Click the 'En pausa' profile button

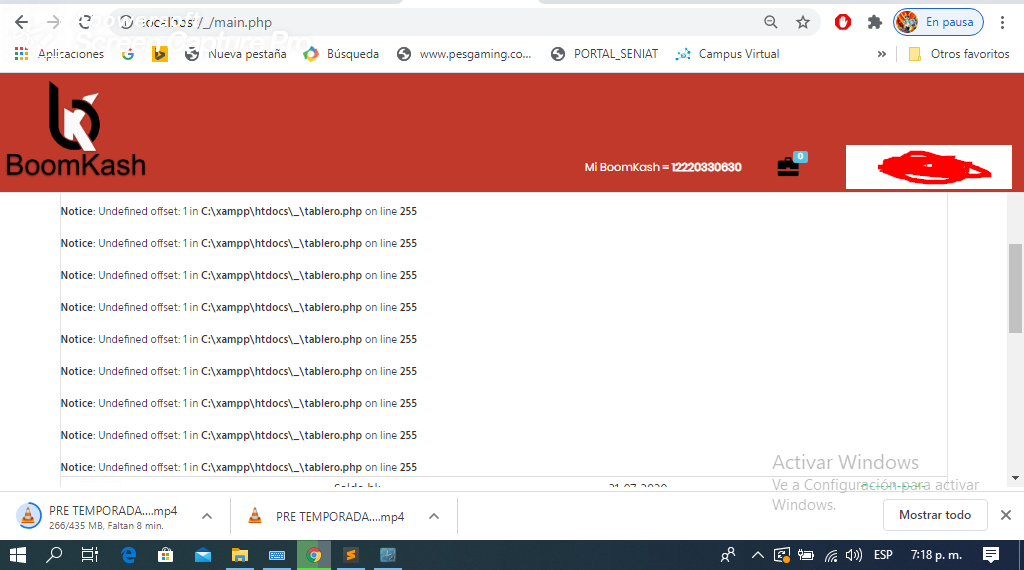coord(938,22)
